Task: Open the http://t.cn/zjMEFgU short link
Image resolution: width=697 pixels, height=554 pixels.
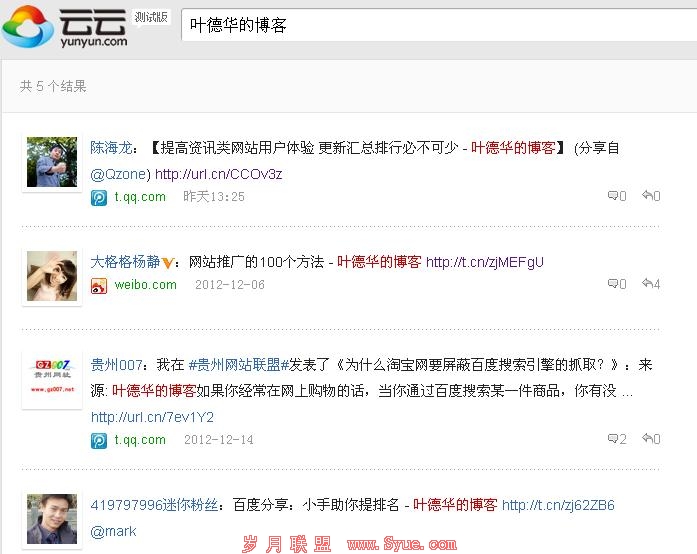Action: pyautogui.click(x=485, y=262)
